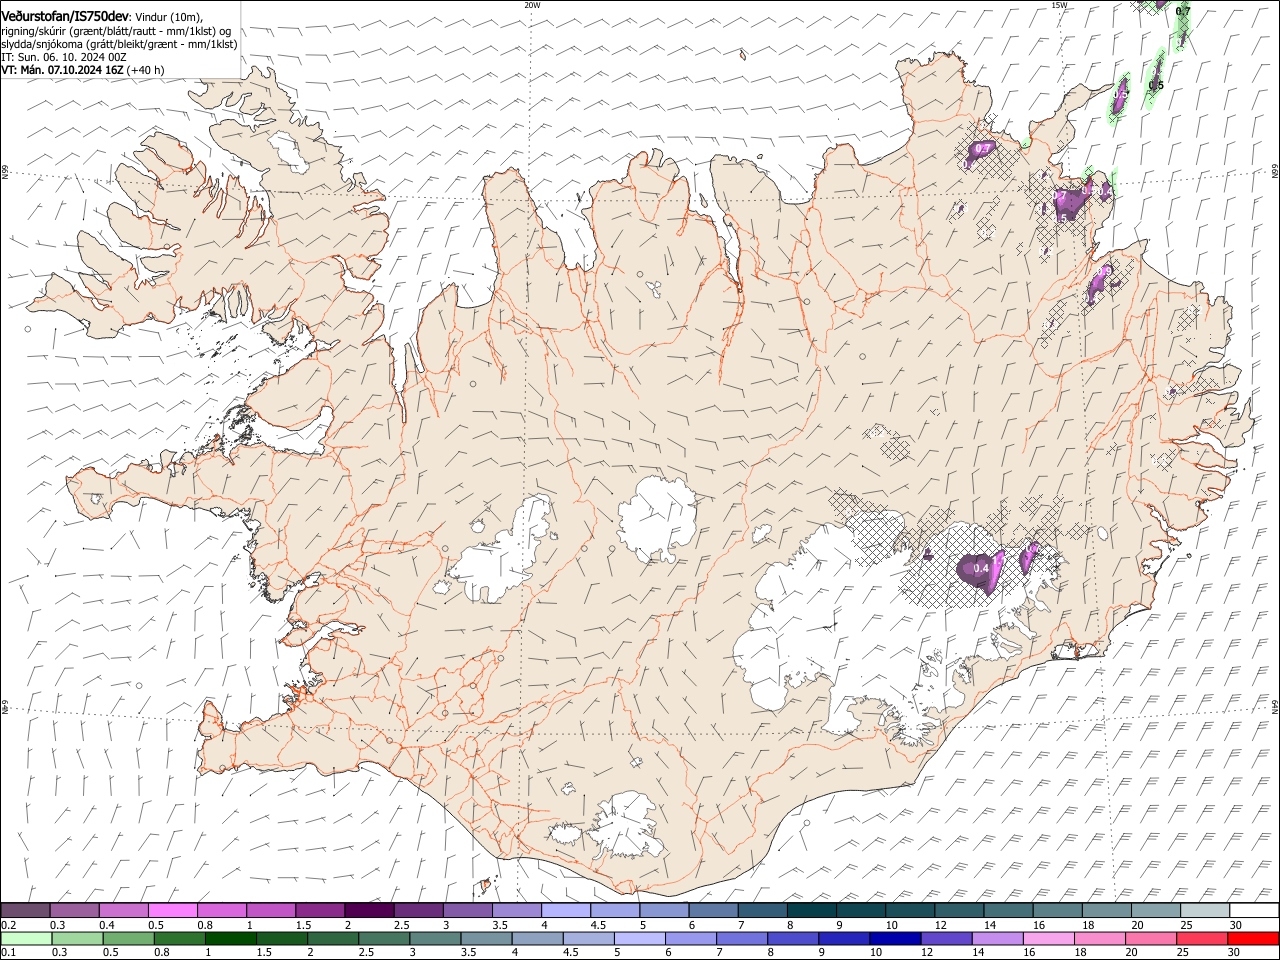
Task: Pick the crimson rain swatch between 25 and 30
Action: click(1201, 938)
